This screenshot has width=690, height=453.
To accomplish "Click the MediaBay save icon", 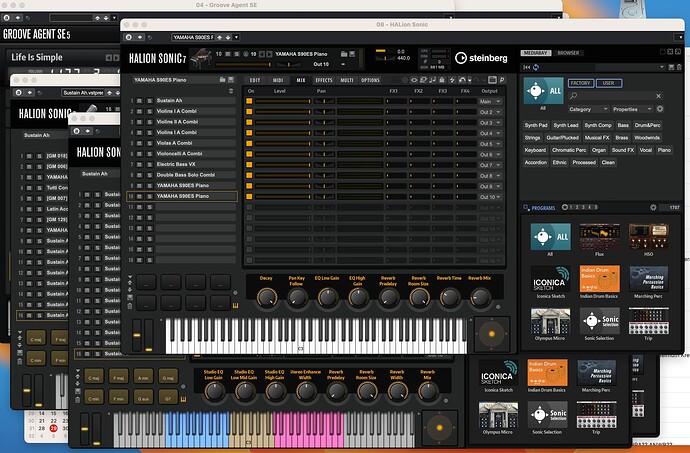I will click(672, 67).
